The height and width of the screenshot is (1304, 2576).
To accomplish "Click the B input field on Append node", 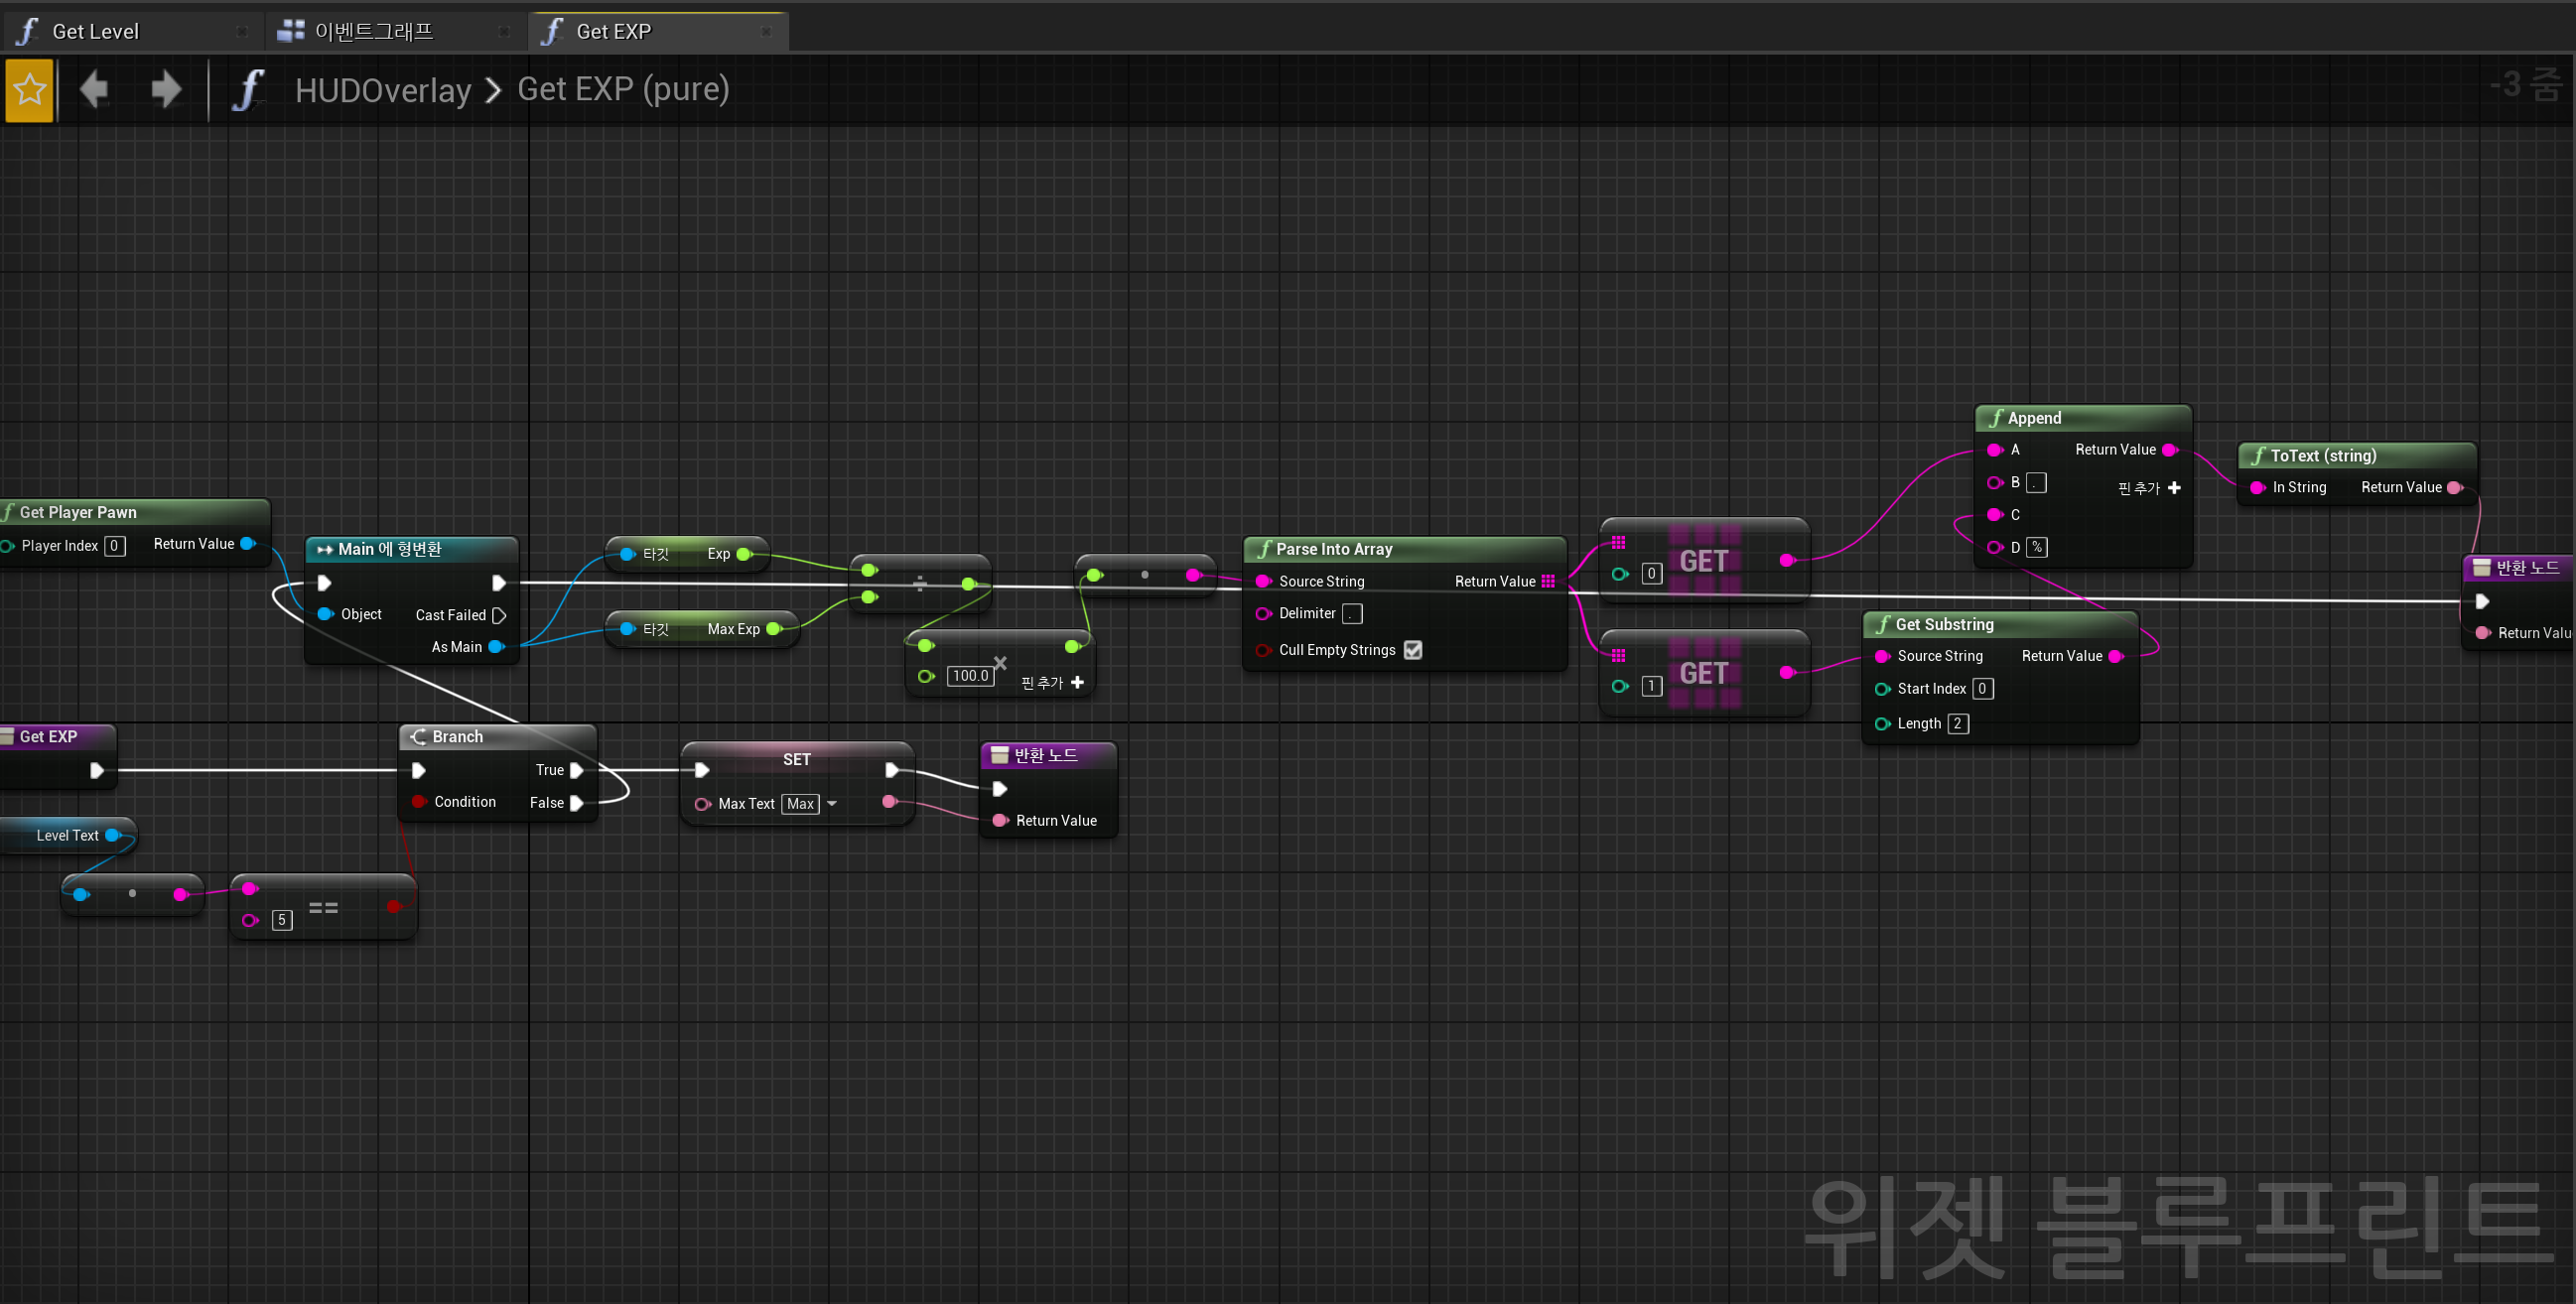I will (2036, 483).
